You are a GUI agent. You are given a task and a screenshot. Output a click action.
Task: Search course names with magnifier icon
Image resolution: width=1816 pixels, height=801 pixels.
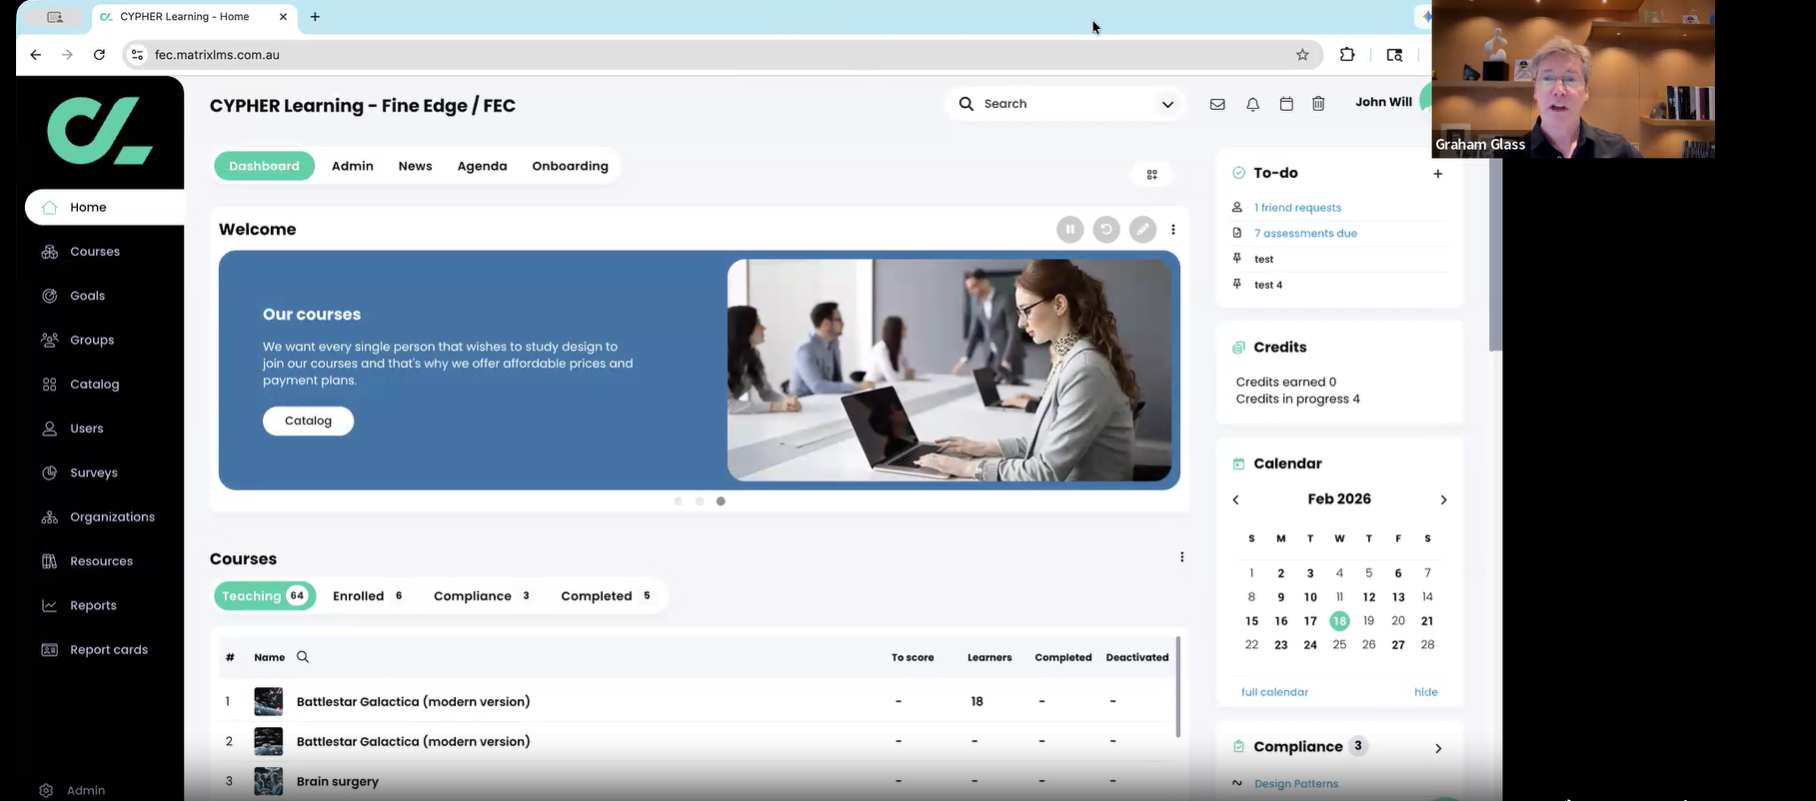(x=303, y=657)
